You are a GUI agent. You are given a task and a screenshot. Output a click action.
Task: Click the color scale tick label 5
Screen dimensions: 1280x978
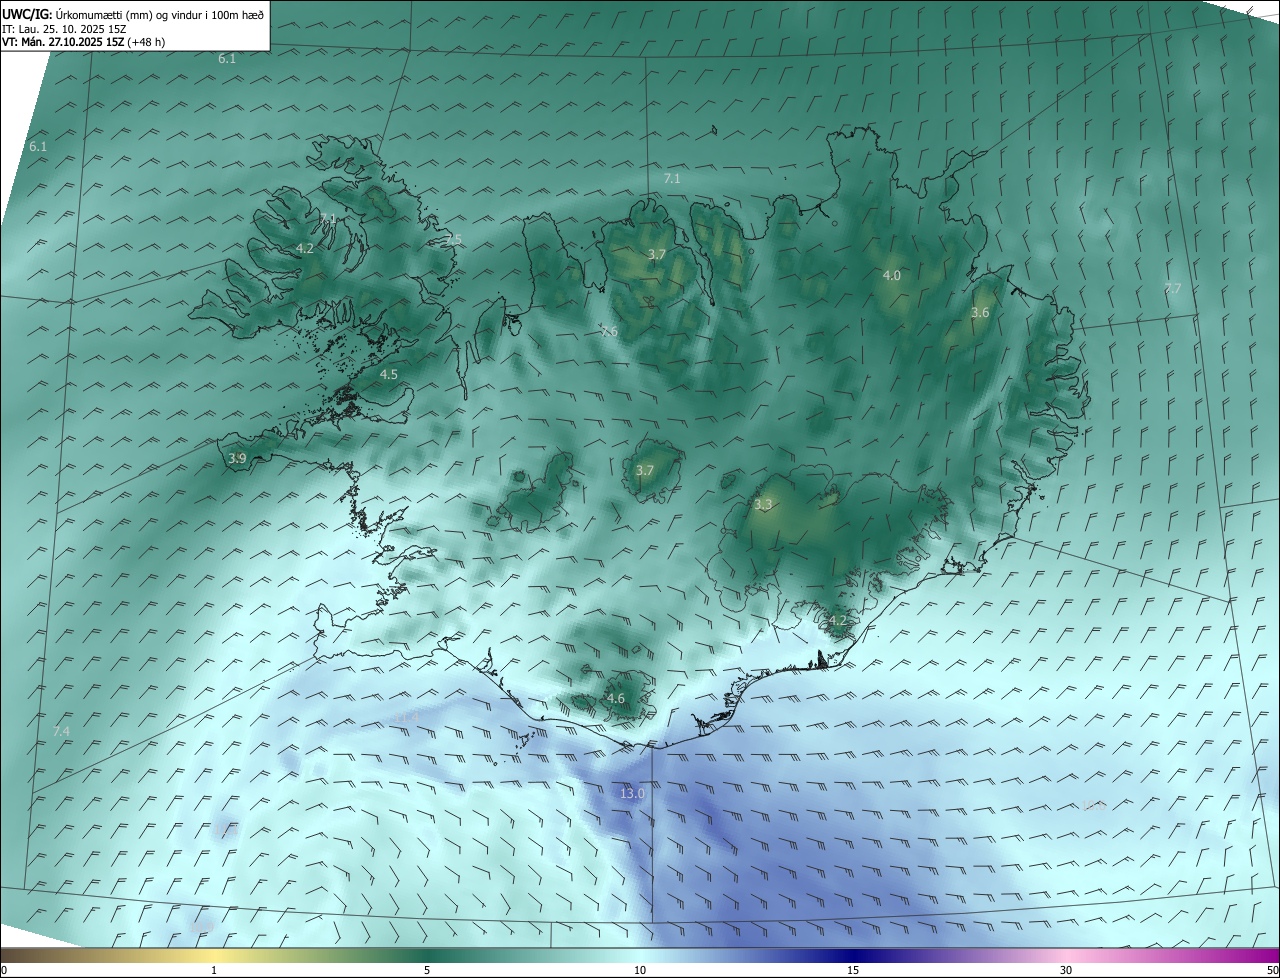pos(427,970)
